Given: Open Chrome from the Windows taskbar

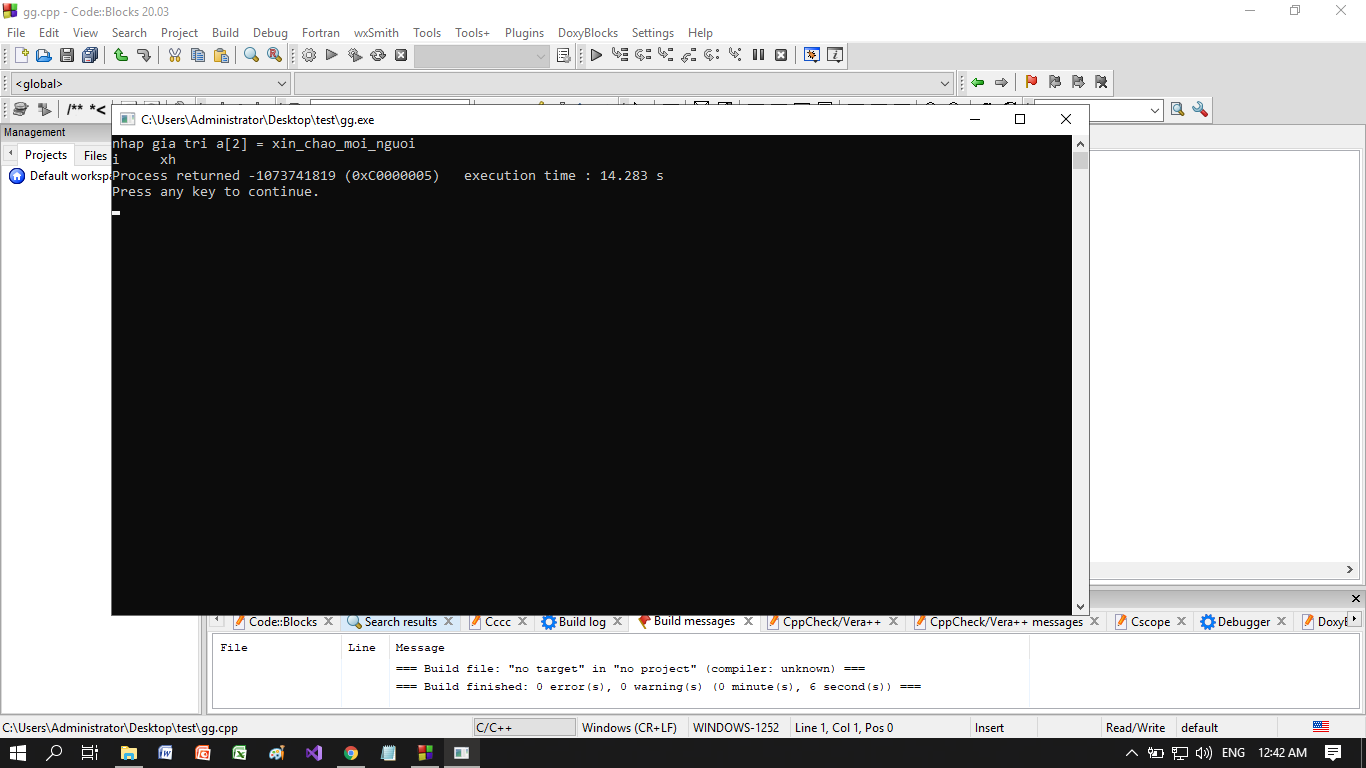Looking at the screenshot, I should point(350,753).
